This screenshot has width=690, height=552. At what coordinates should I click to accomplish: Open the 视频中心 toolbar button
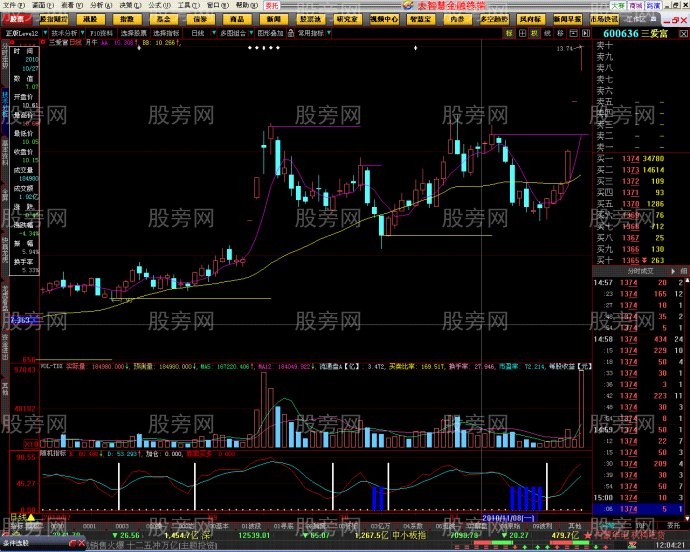384,19
